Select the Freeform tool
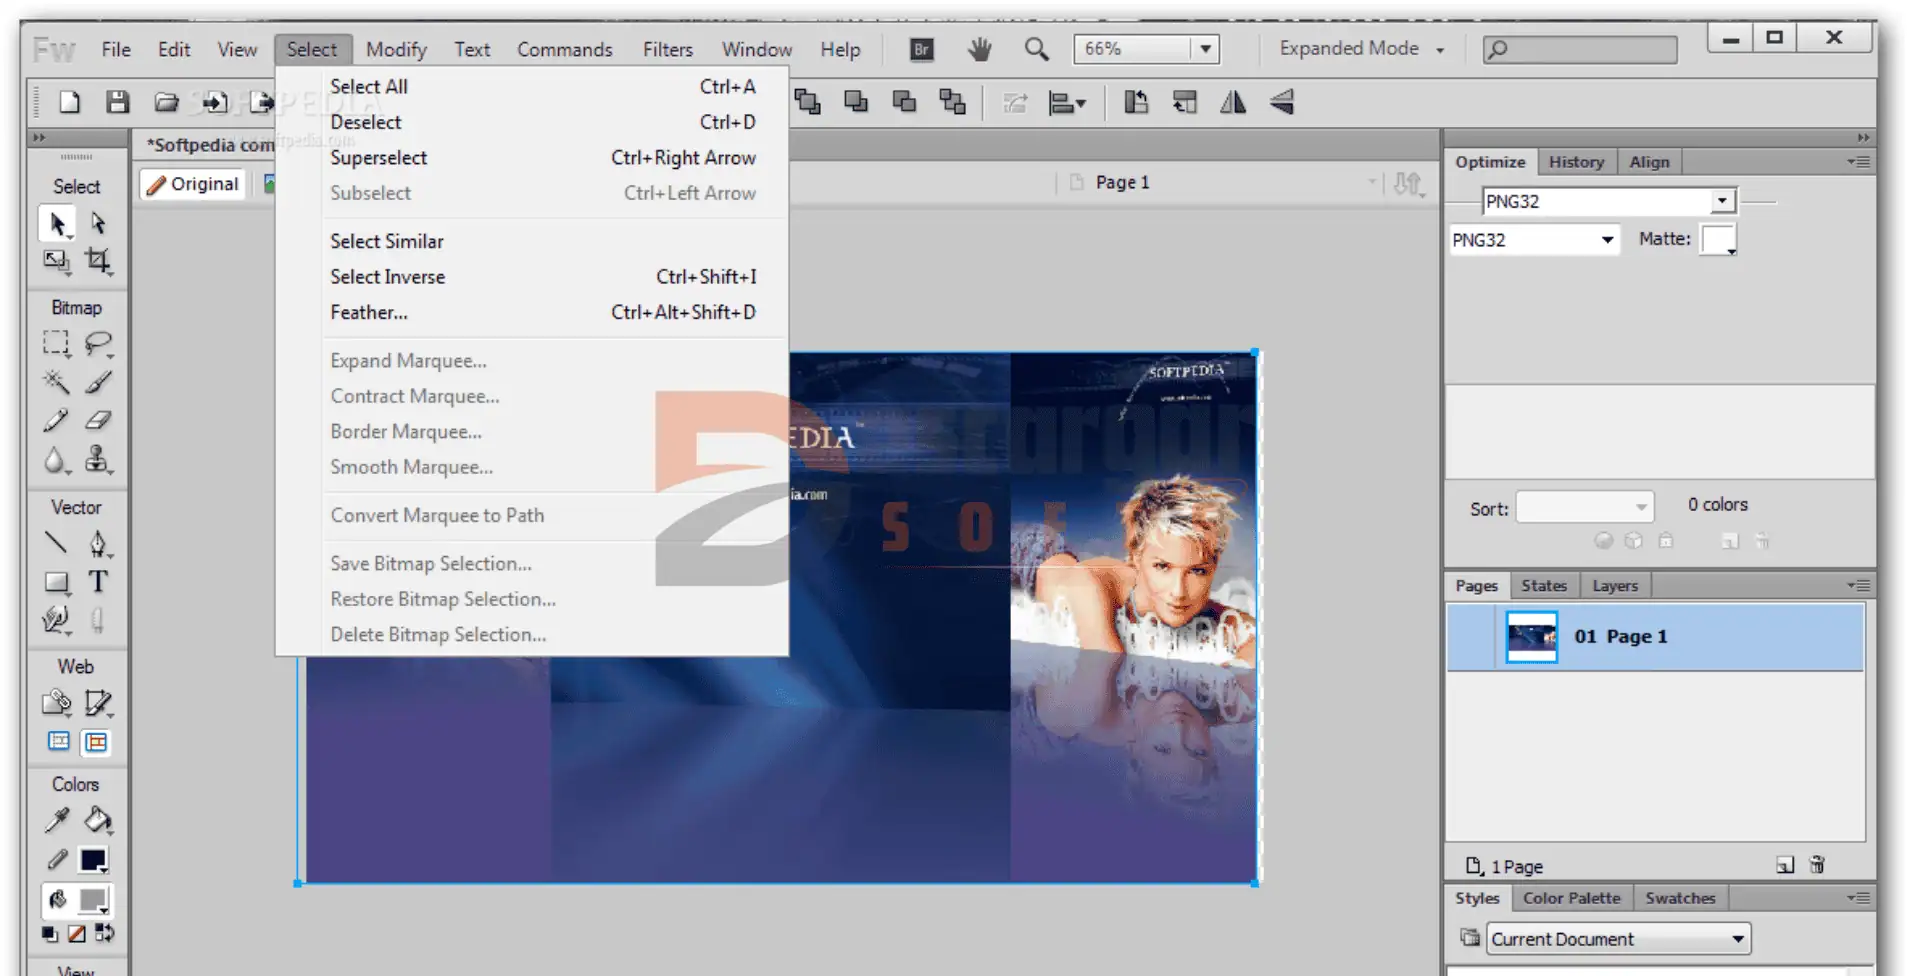This screenshot has height=976, width=1911. coord(57,621)
